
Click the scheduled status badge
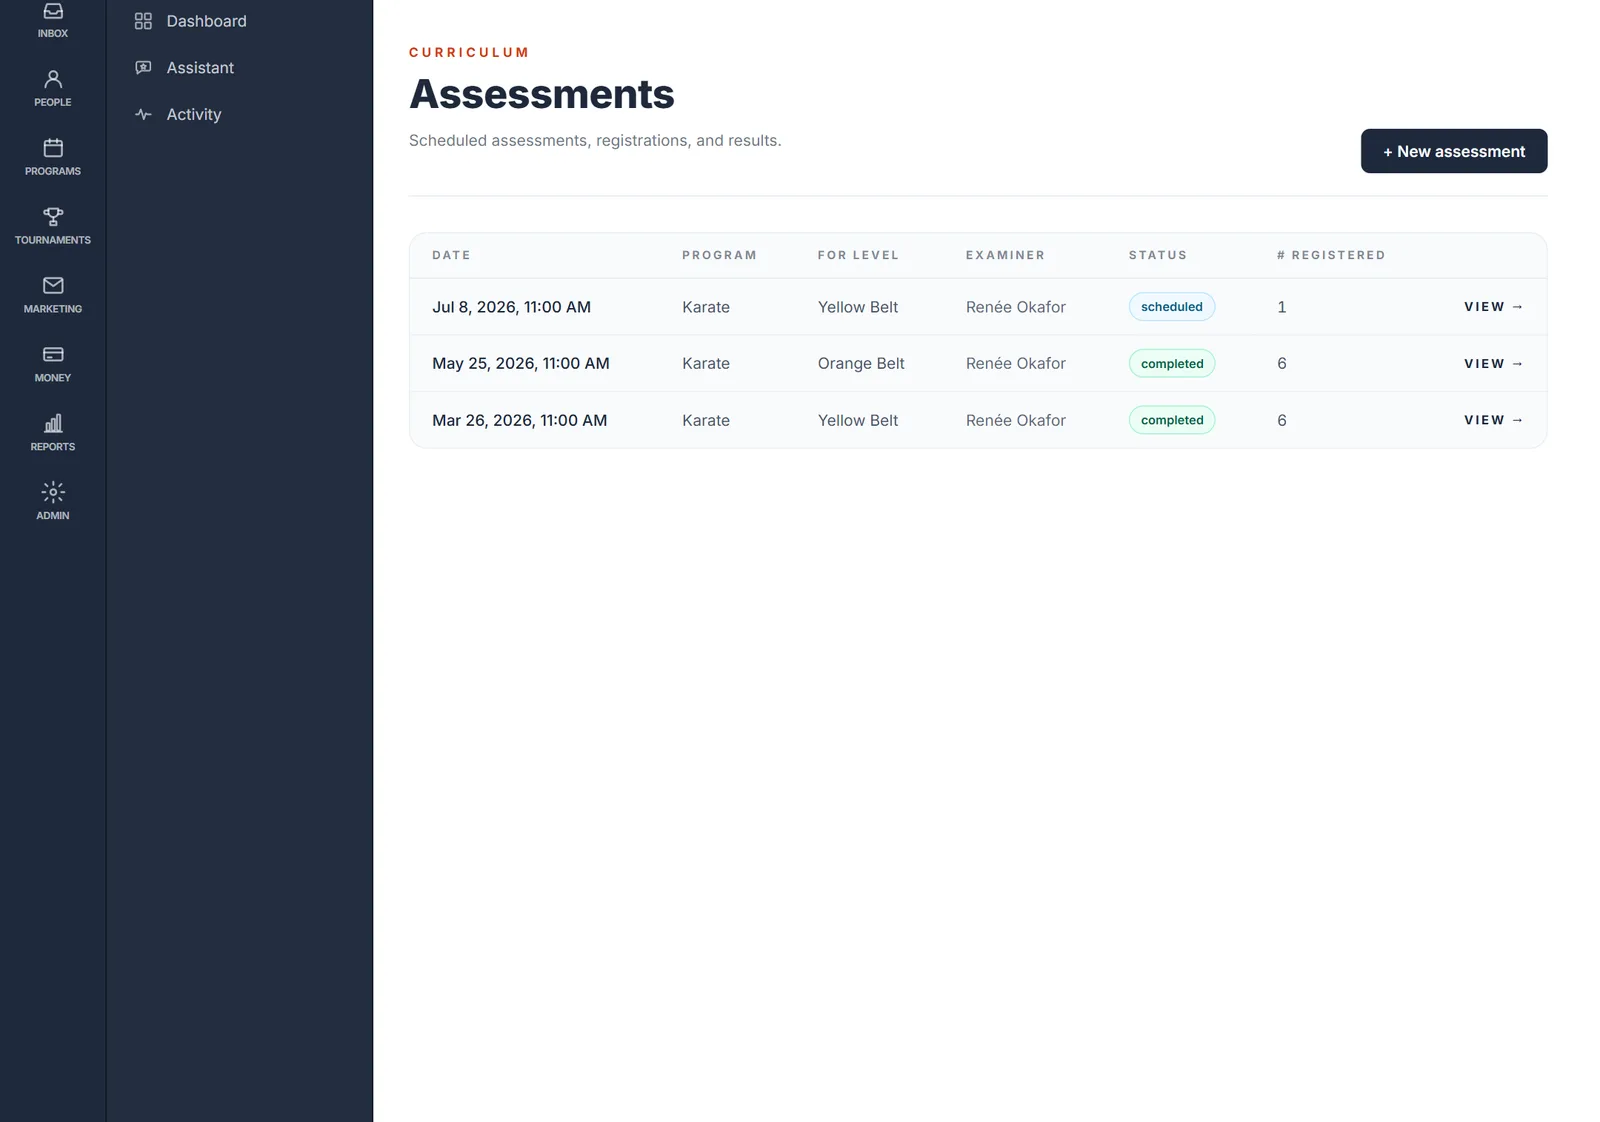pyautogui.click(x=1172, y=307)
